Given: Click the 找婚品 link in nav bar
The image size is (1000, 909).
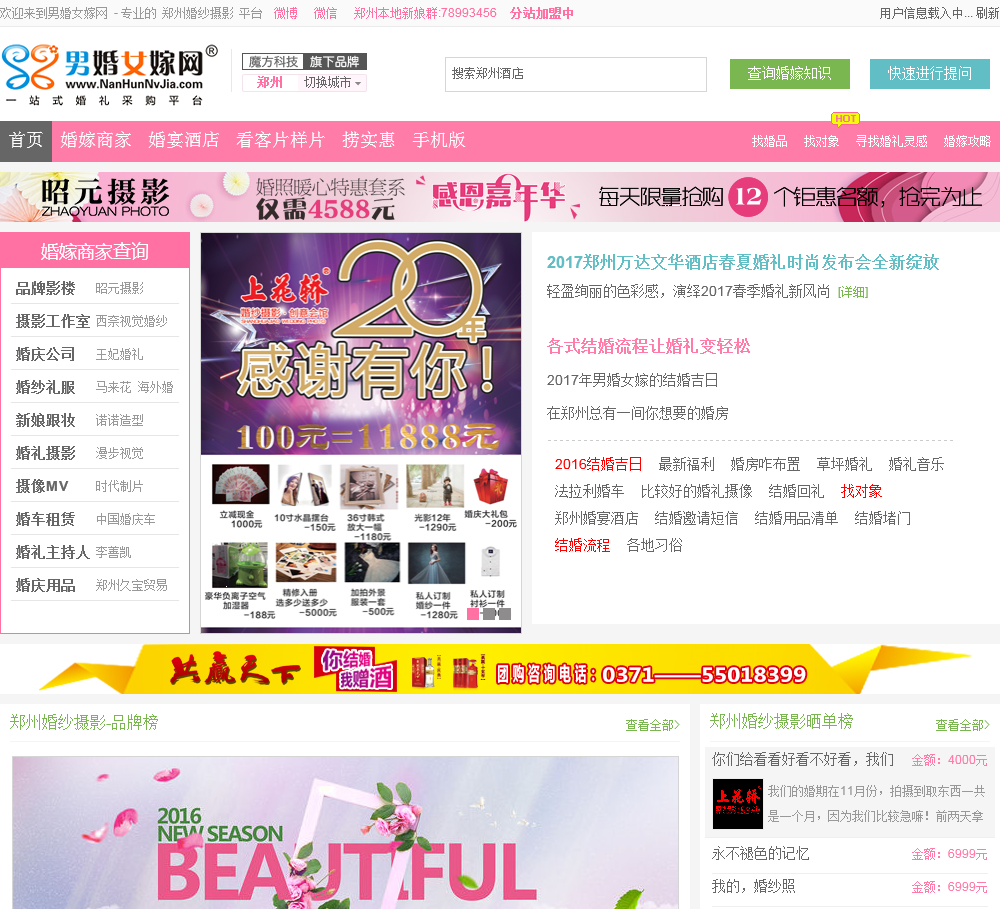Looking at the screenshot, I should coord(769,141).
